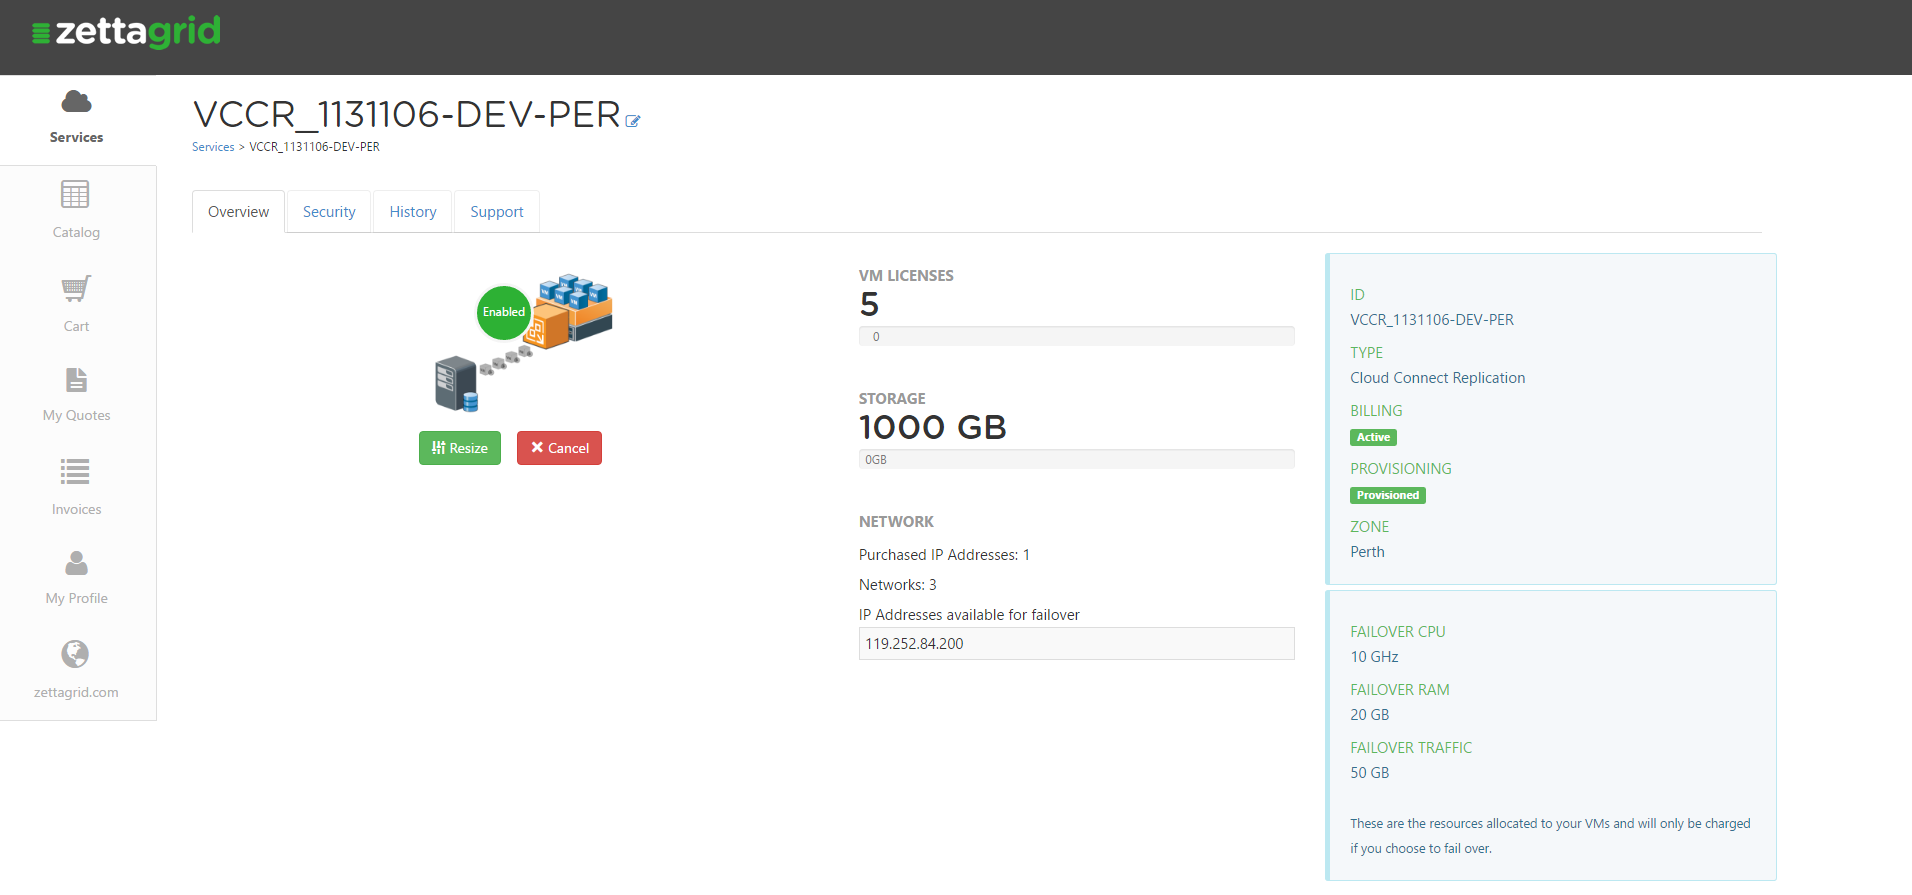Follow the Services breadcrumb link
The height and width of the screenshot is (895, 1912).
tap(213, 147)
